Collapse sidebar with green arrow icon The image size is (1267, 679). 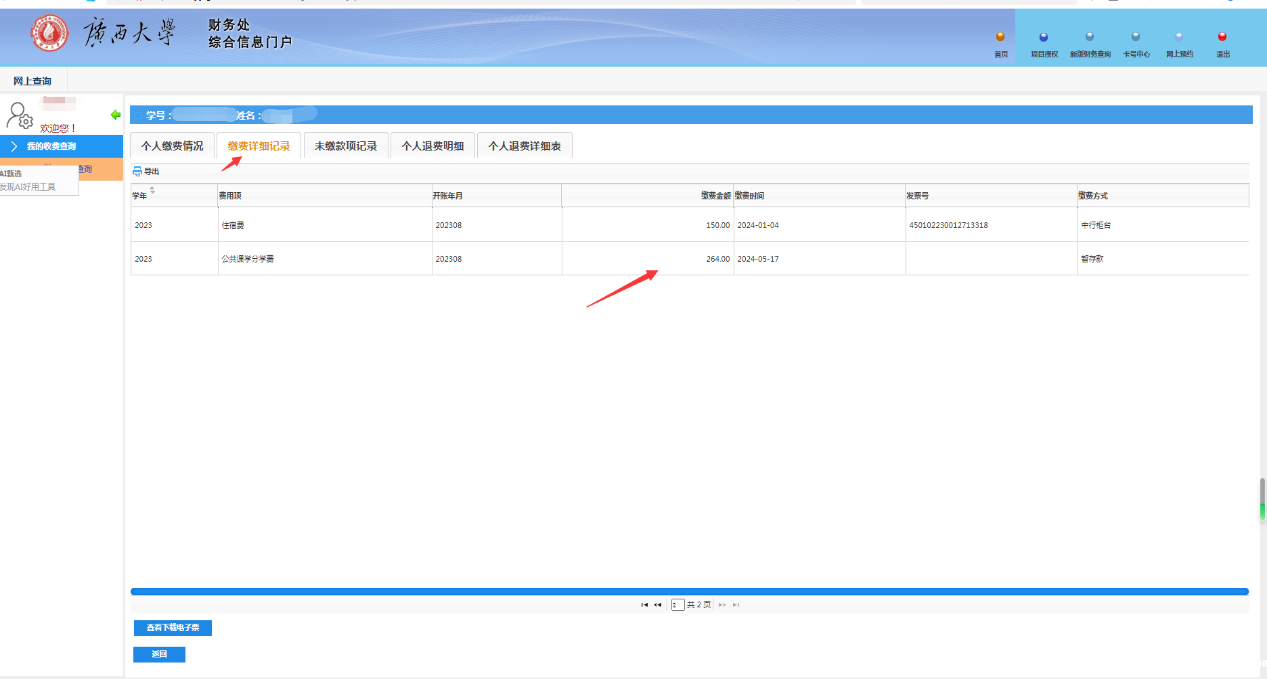115,115
